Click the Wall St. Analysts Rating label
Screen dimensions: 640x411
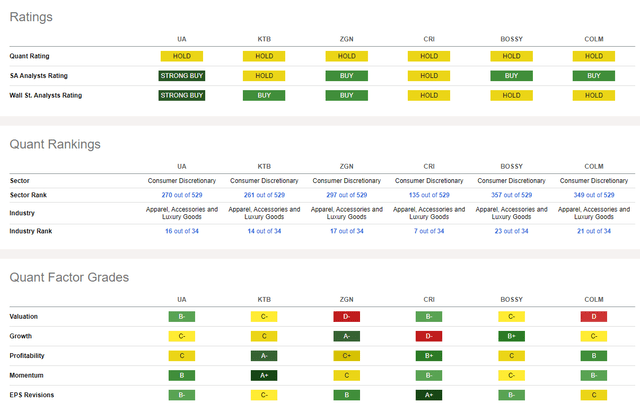pyautogui.click(x=46, y=96)
